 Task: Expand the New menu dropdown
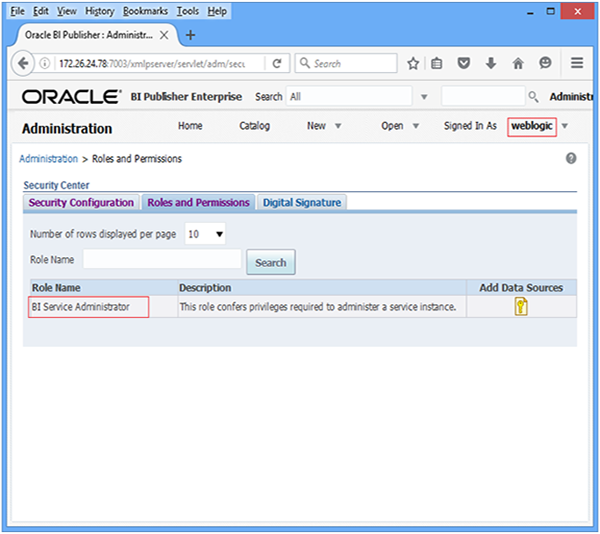pos(338,126)
